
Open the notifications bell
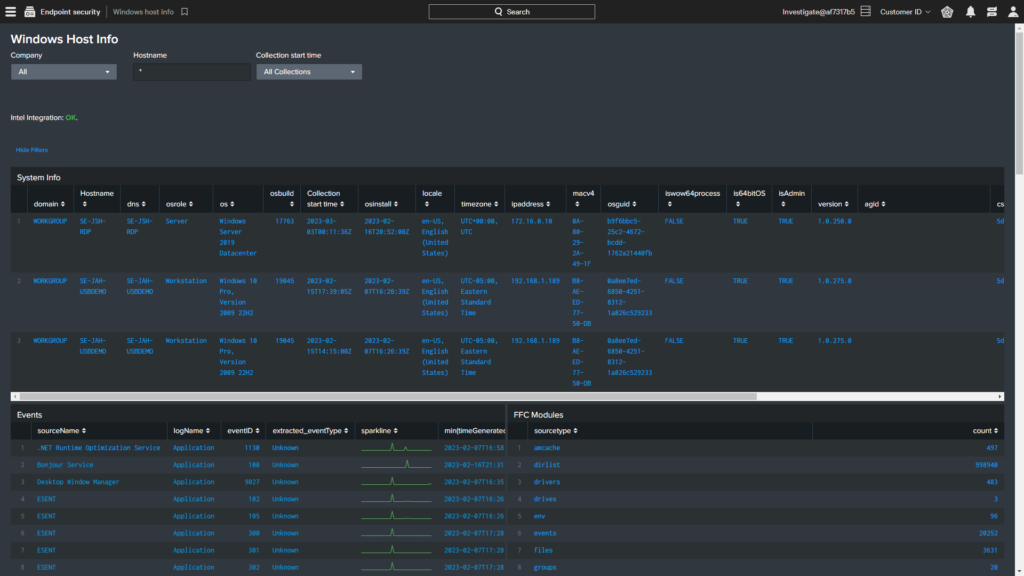pyautogui.click(x=970, y=12)
